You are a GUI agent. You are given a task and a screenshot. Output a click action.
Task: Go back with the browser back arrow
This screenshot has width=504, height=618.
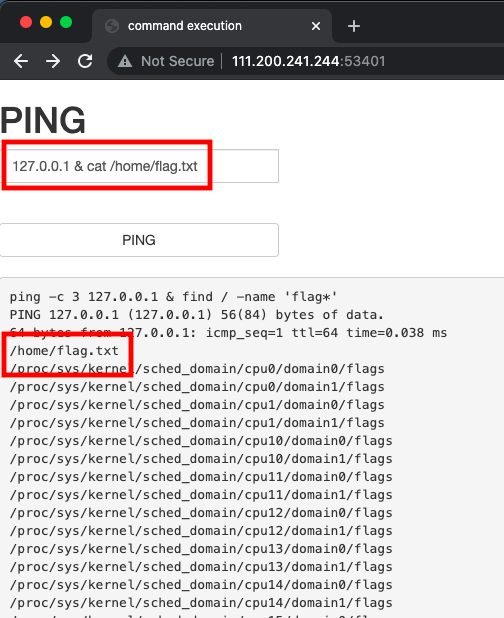[x=21, y=61]
